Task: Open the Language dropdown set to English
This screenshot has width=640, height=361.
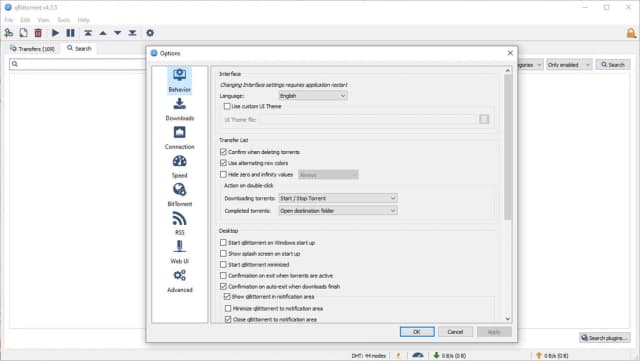Action: (313, 96)
